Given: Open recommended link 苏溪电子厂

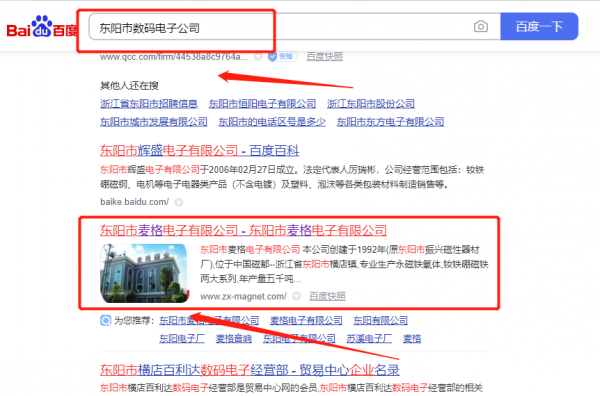Looking at the screenshot, I should click(369, 339).
